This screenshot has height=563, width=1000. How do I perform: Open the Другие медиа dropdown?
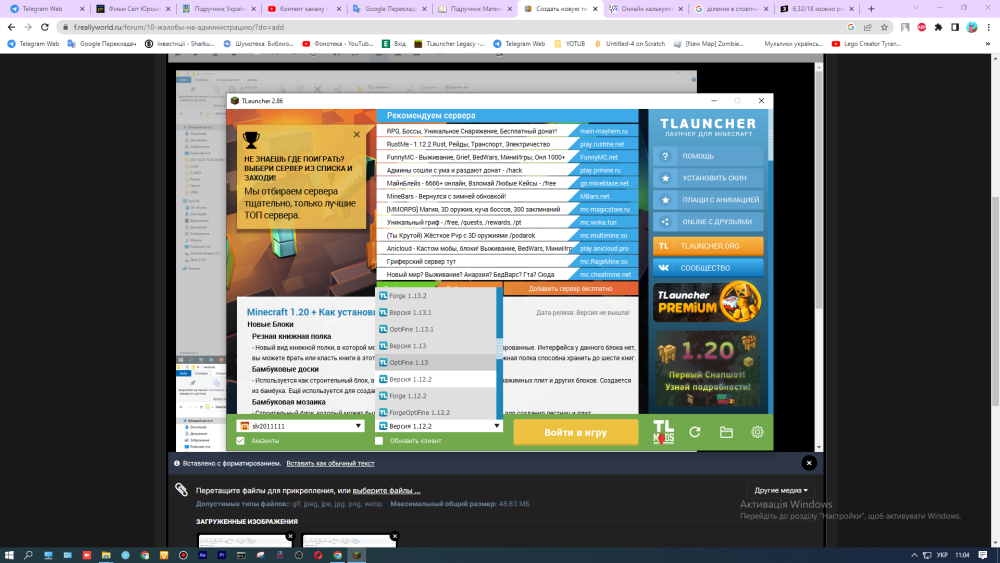click(x=781, y=490)
